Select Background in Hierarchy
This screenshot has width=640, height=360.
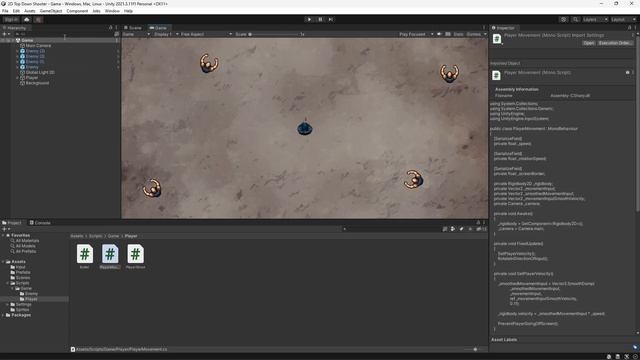37,83
